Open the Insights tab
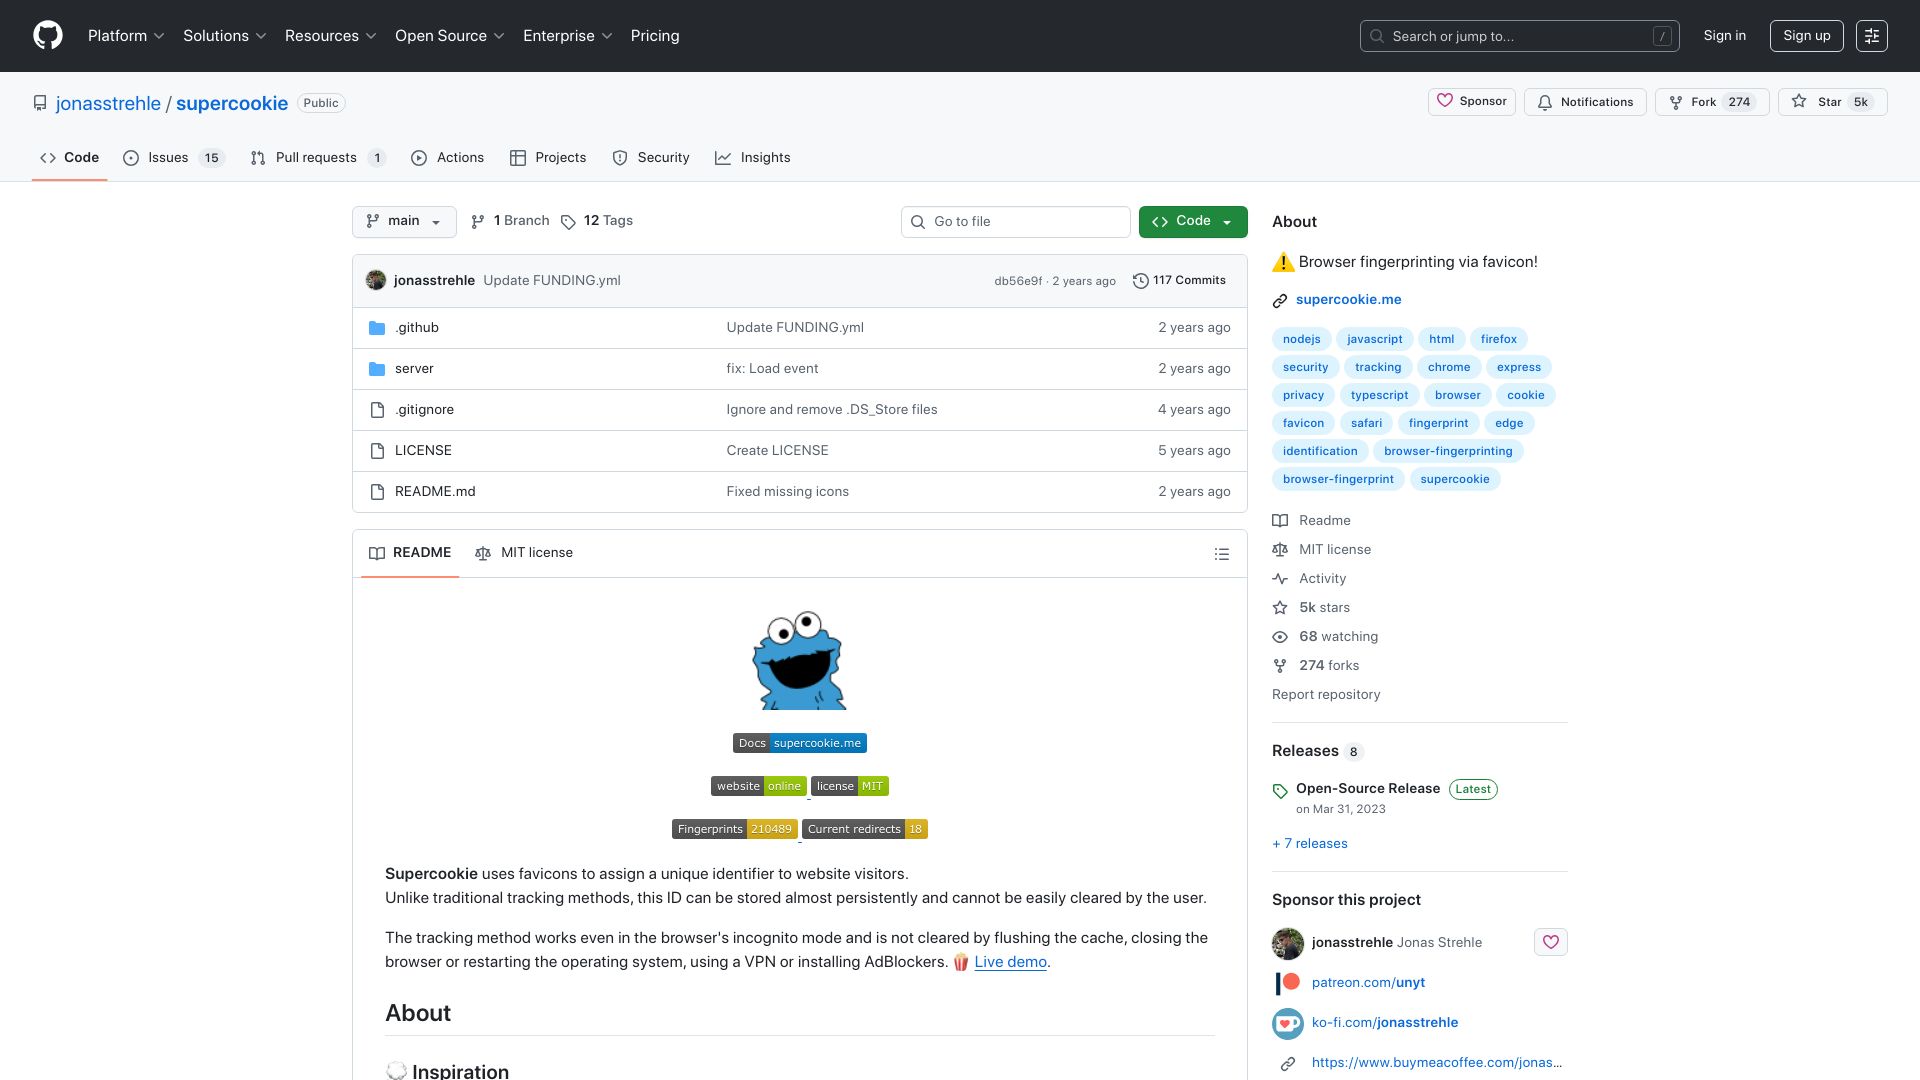The width and height of the screenshot is (1920, 1080). point(753,158)
